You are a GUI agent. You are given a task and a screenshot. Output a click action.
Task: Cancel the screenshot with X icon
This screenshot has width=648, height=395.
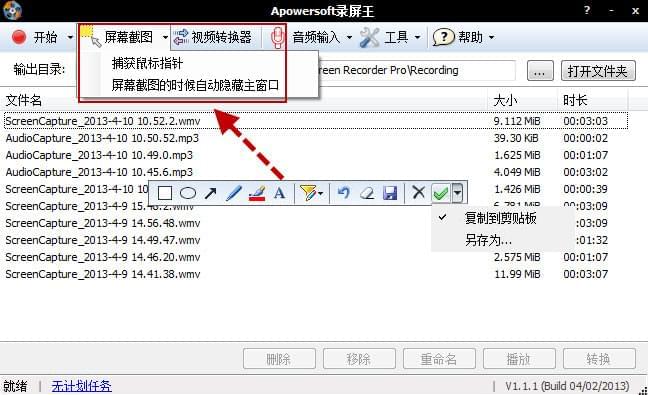(x=418, y=192)
